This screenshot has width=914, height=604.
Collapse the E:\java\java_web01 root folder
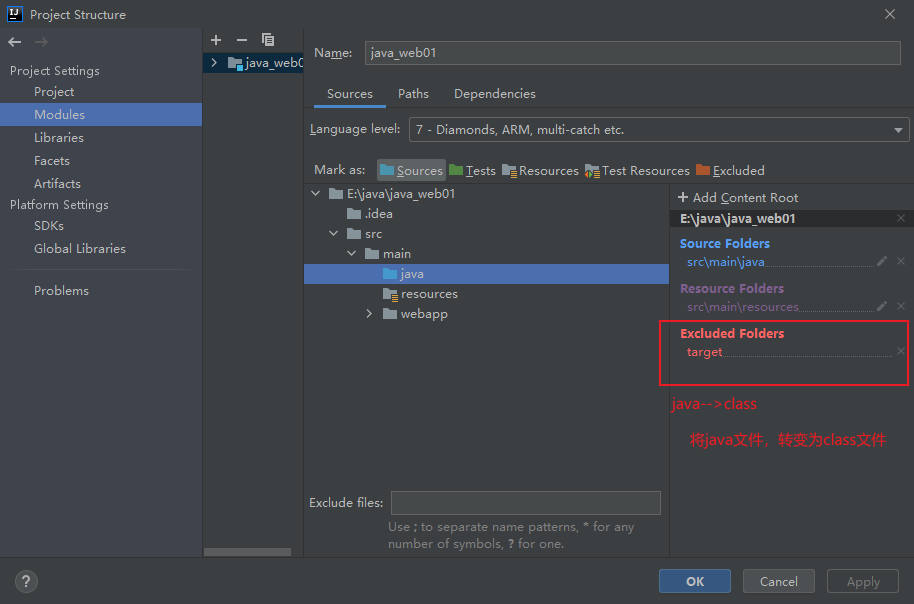[316, 193]
